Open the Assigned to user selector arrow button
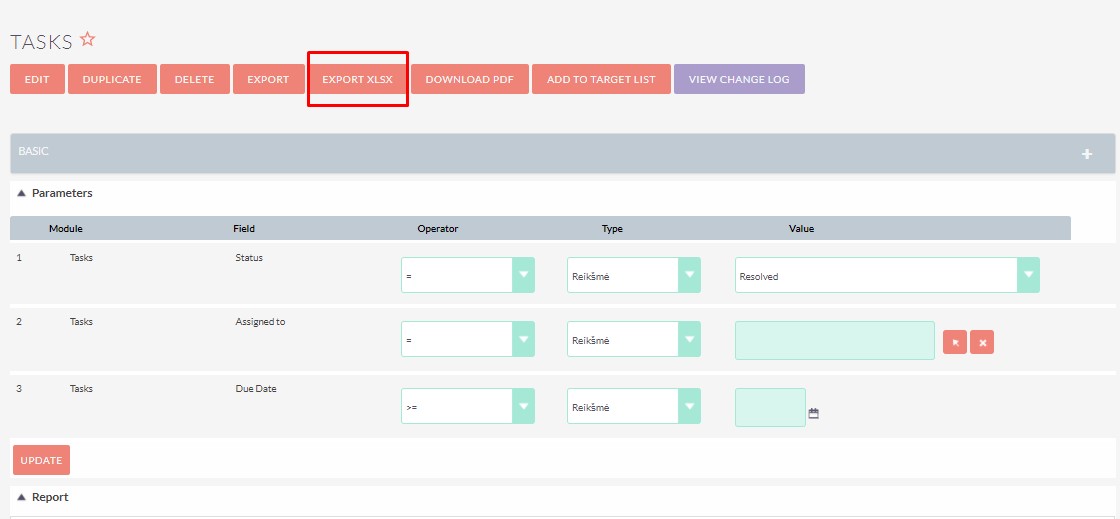This screenshot has height=519, width=1120. [x=955, y=342]
